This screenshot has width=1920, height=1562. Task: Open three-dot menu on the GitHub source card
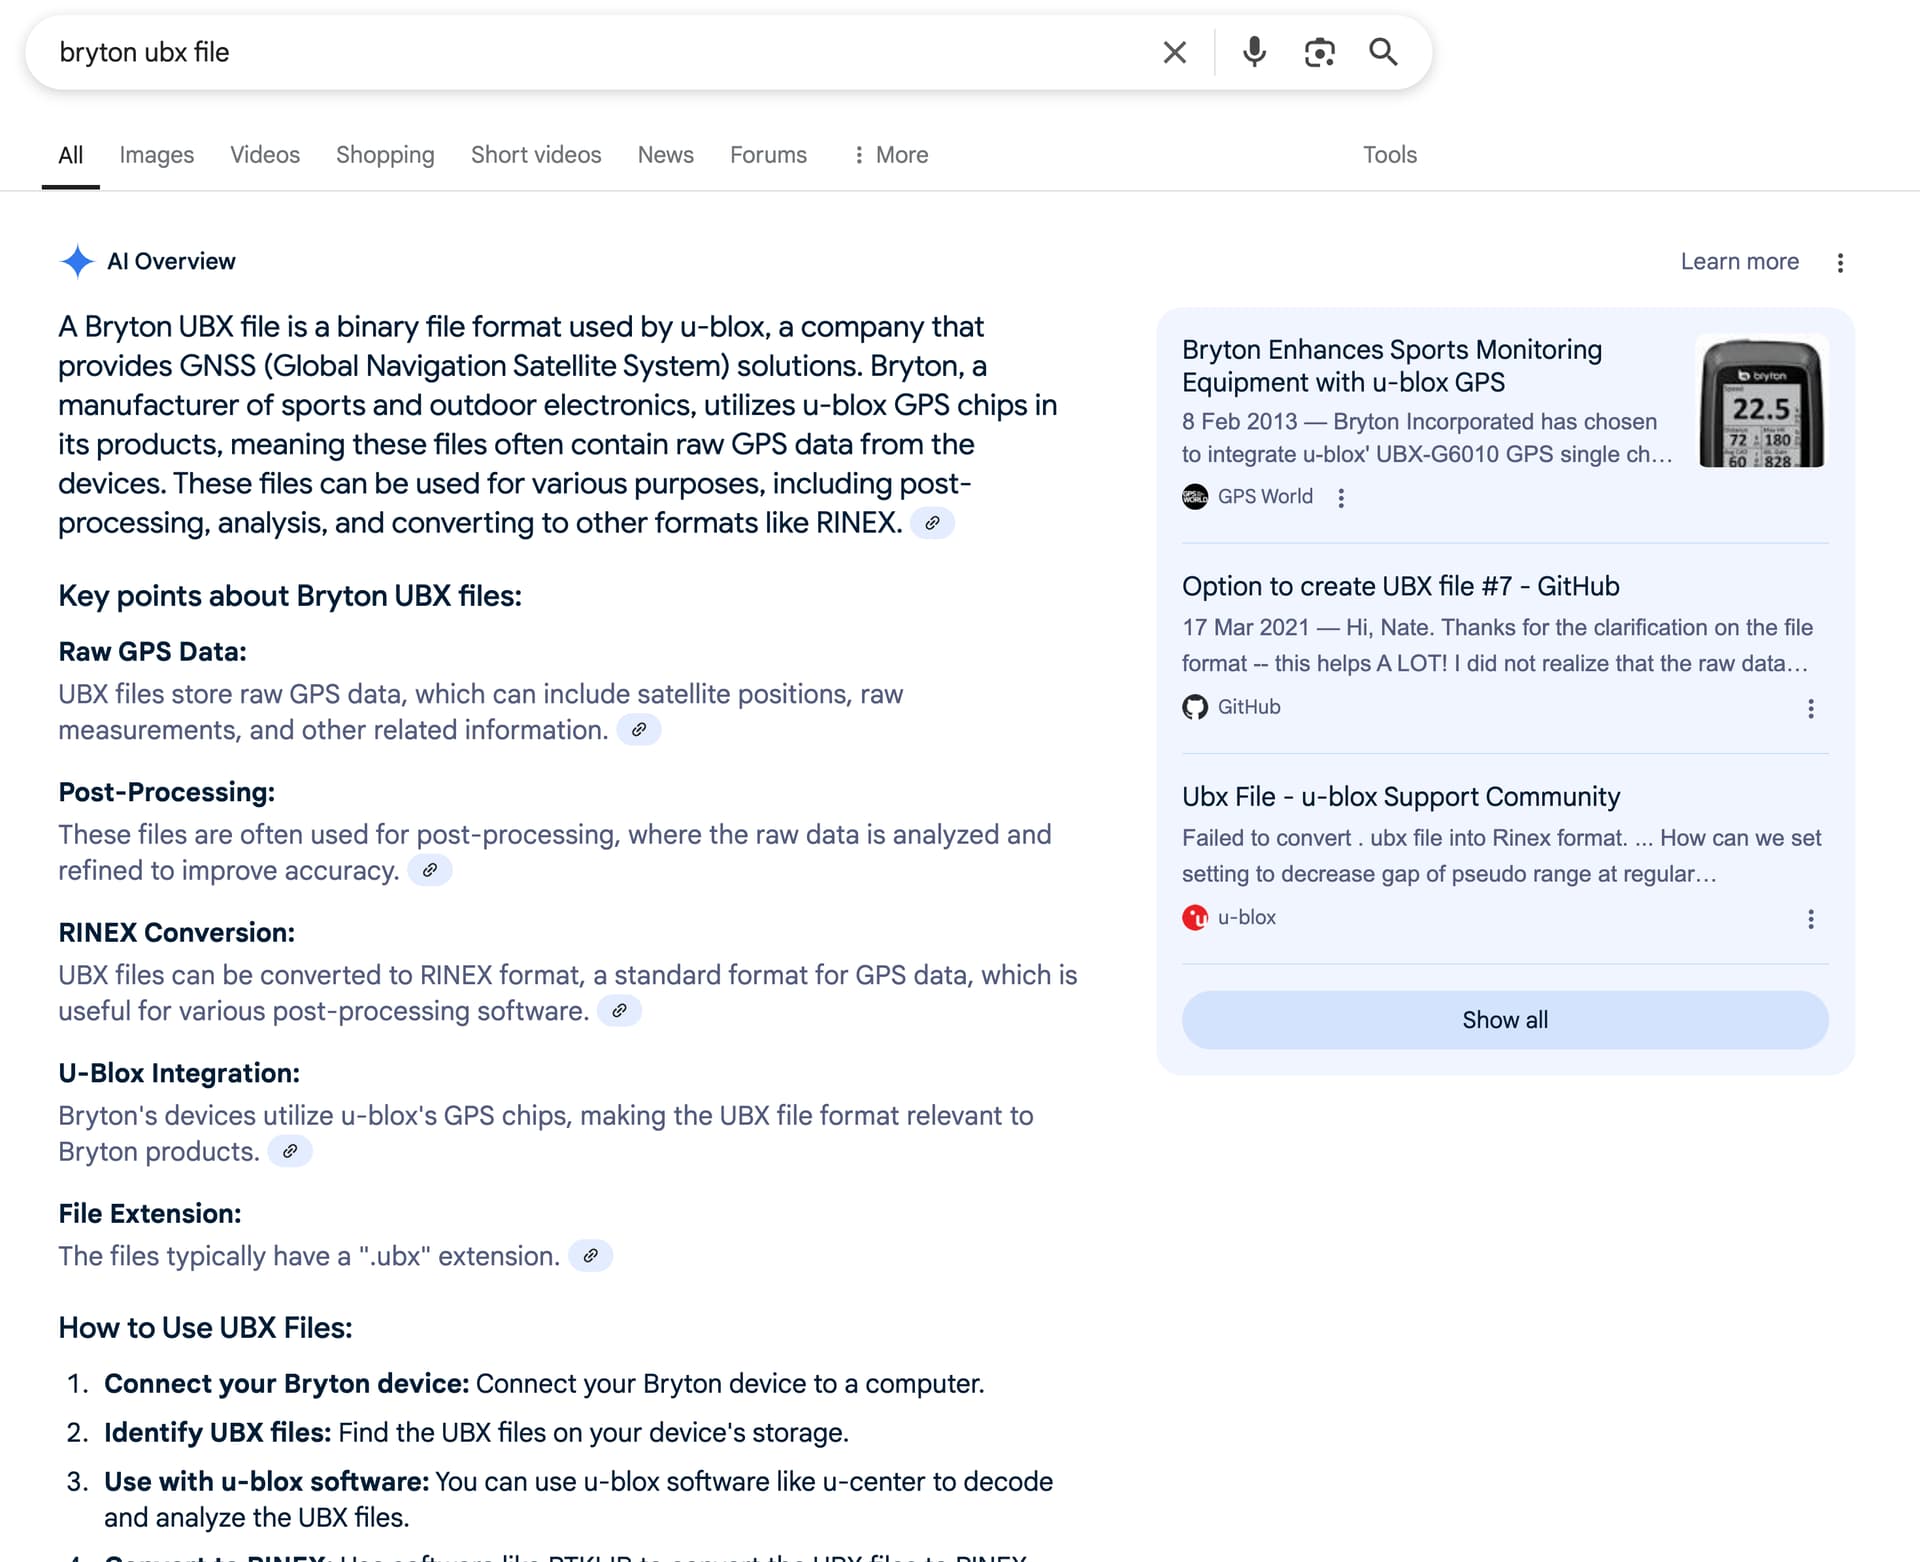(x=1810, y=708)
